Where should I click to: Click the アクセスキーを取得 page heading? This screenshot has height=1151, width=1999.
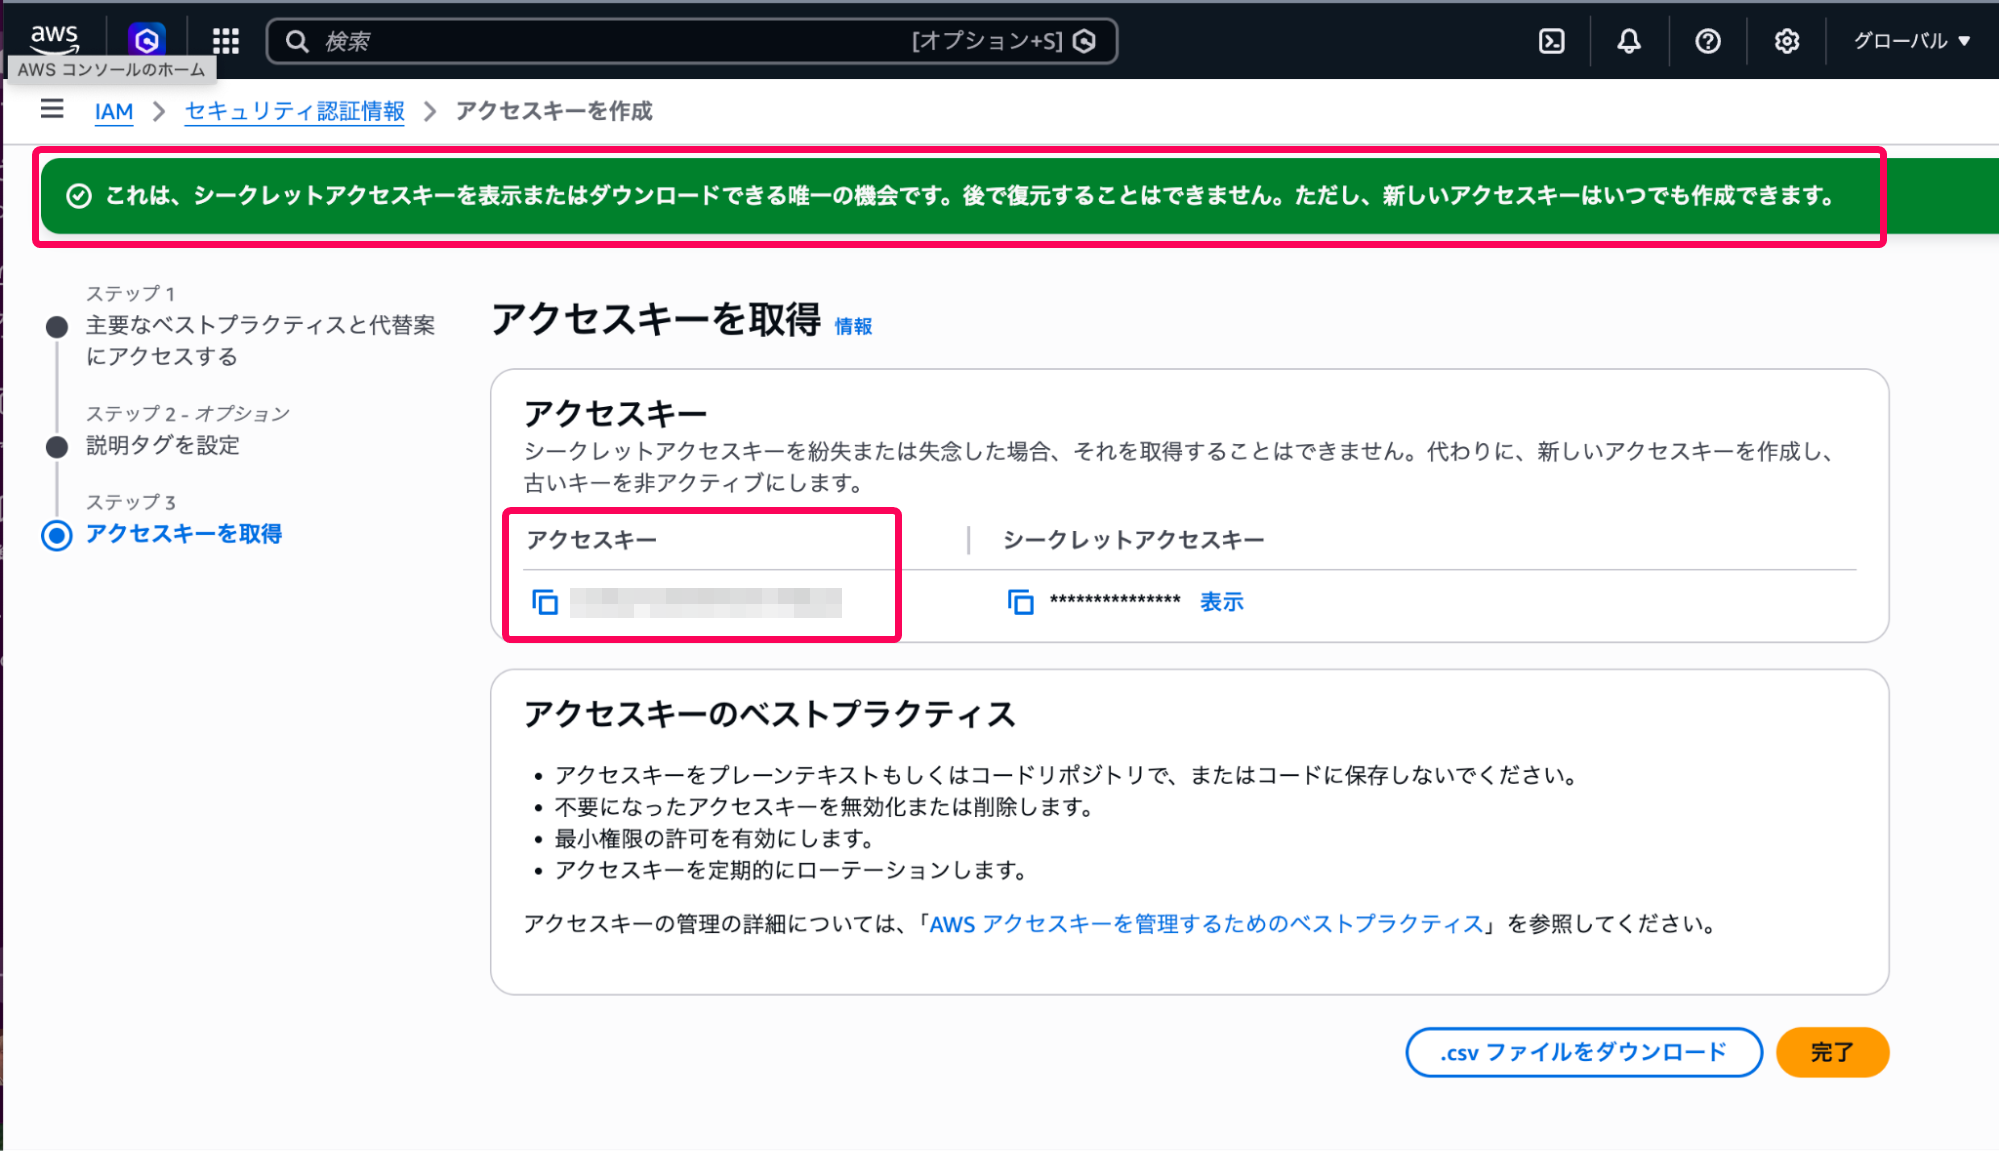[656, 320]
